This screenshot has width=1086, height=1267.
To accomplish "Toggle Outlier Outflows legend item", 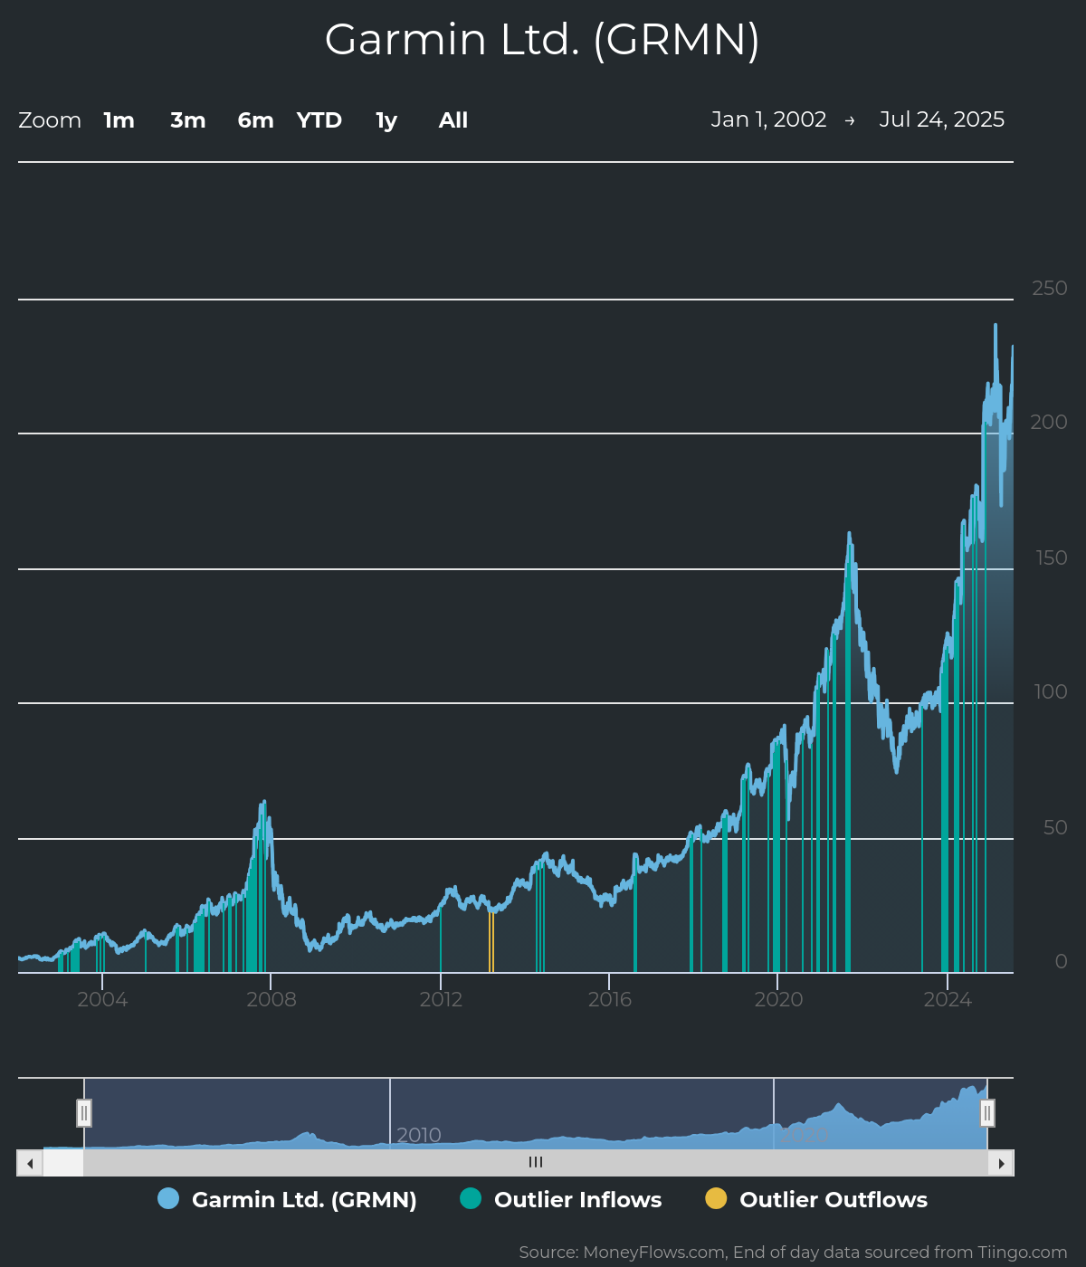I will pyautogui.click(x=816, y=1199).
